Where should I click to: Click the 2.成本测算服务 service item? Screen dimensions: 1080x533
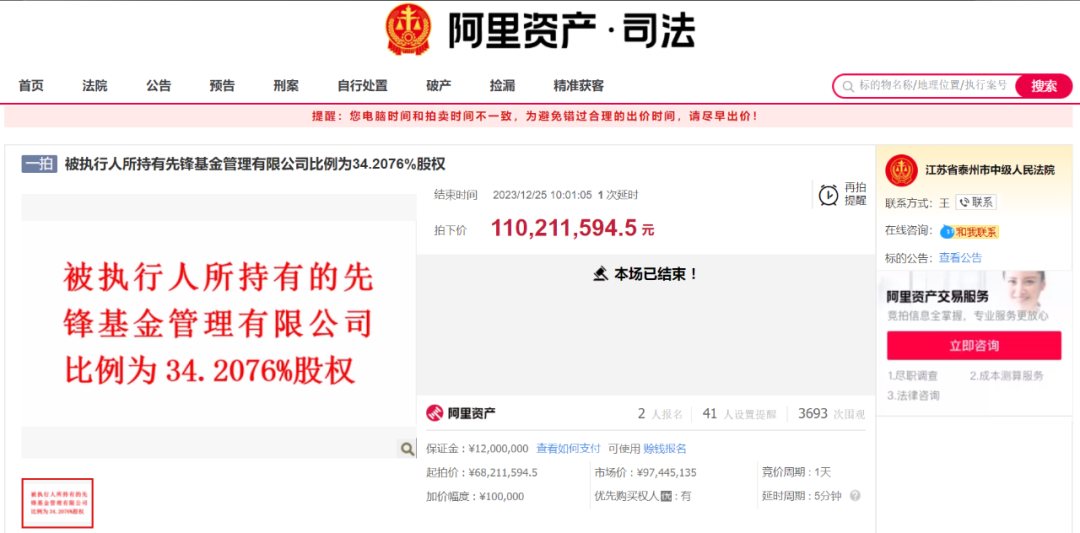[1006, 376]
